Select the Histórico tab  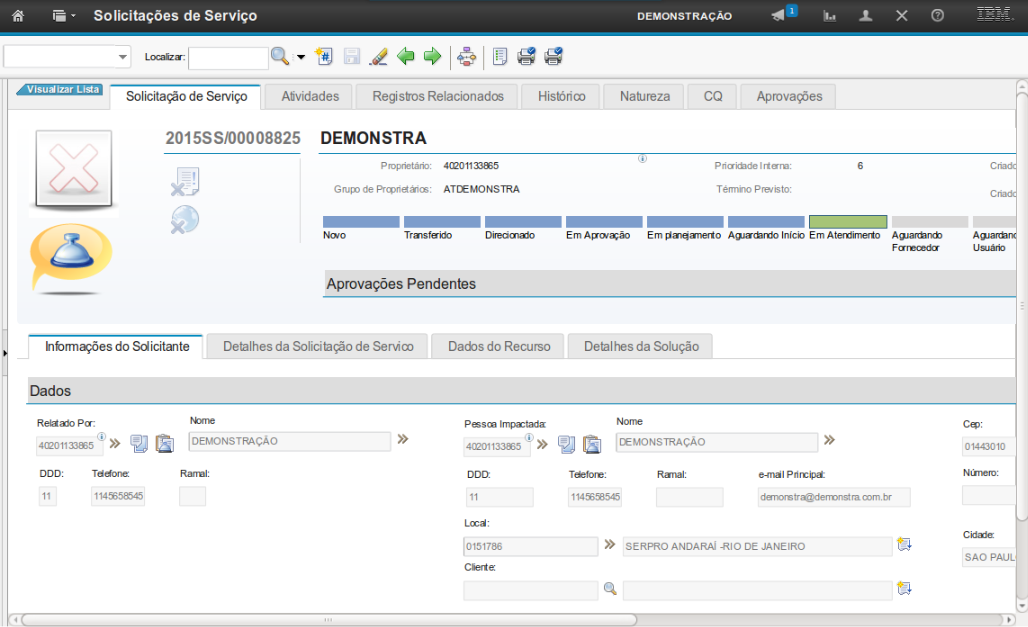coord(561,96)
